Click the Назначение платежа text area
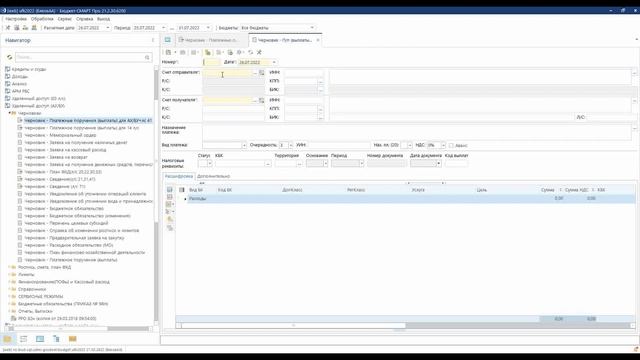Viewport: 640px width, 360px height. pyautogui.click(x=417, y=132)
